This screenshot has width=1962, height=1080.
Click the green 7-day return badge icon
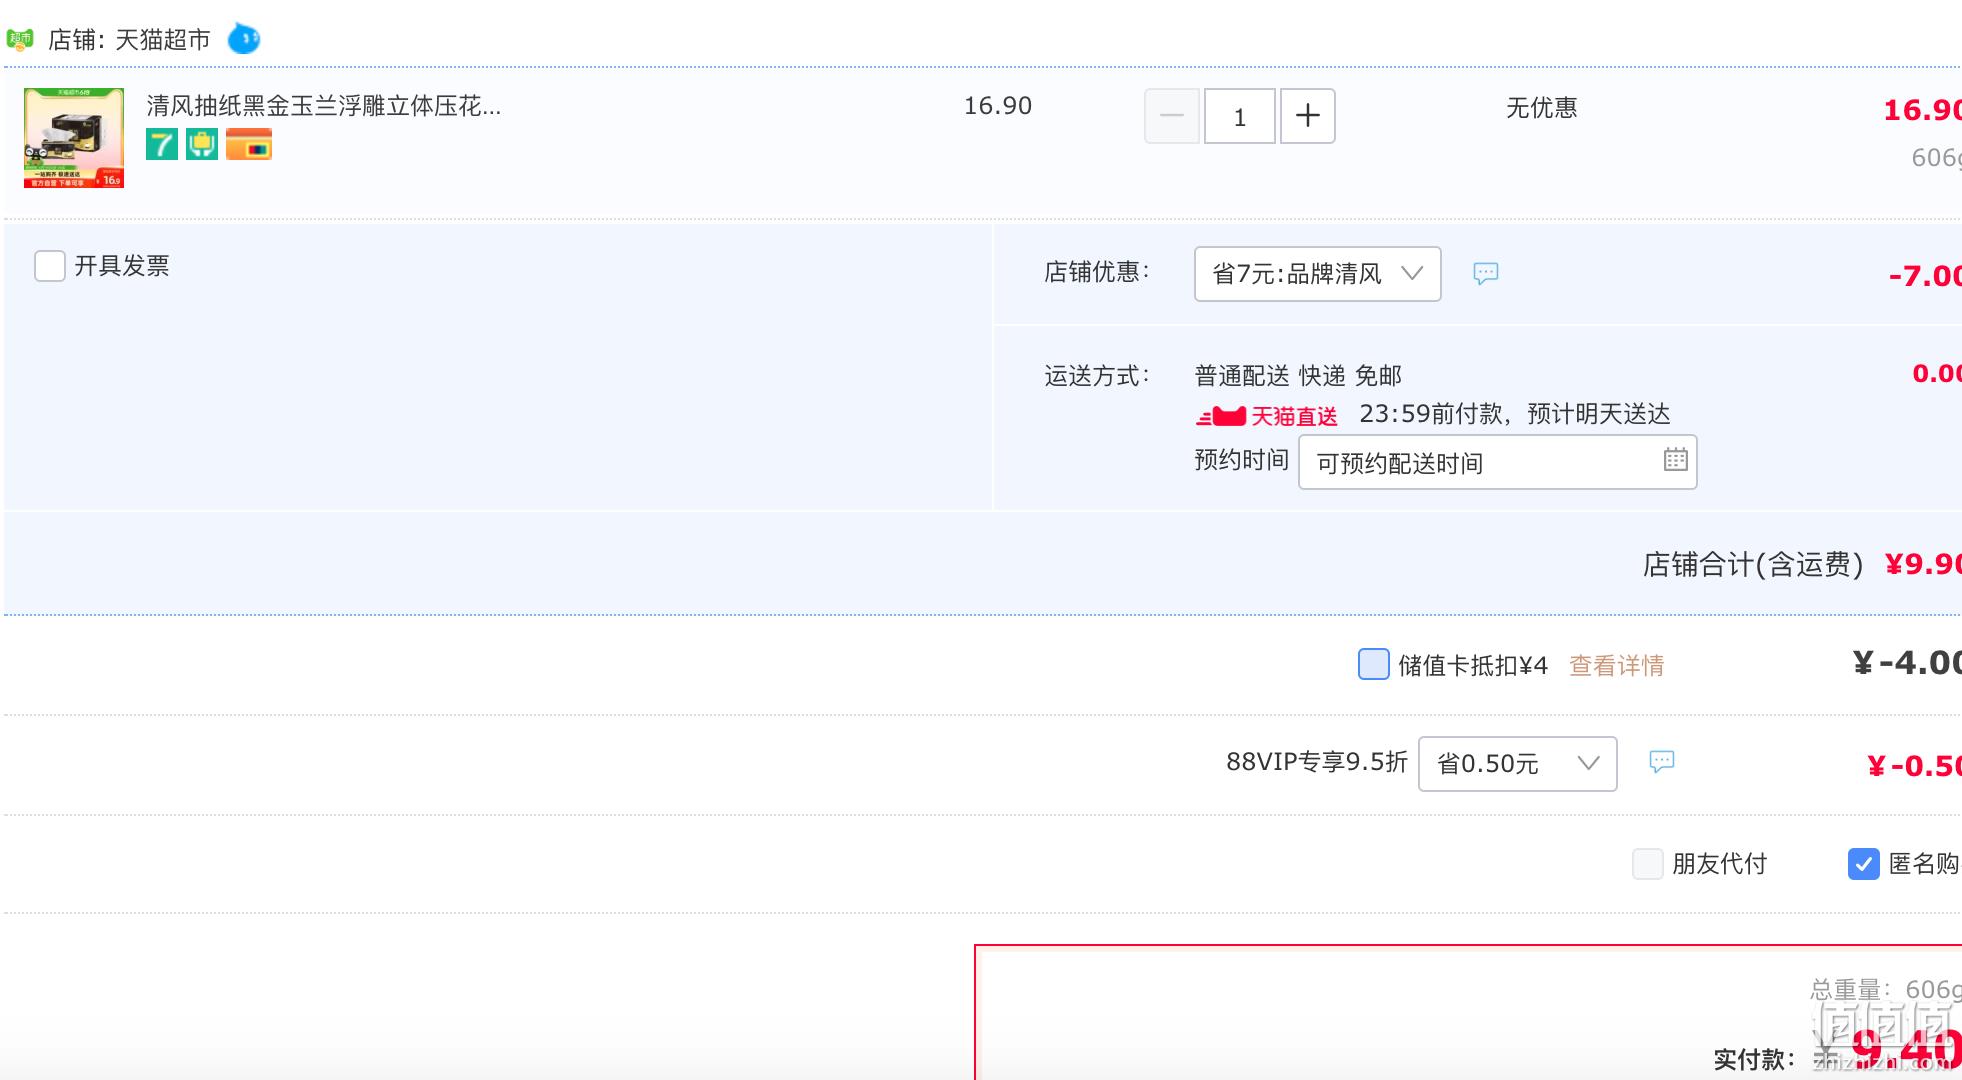[162, 144]
